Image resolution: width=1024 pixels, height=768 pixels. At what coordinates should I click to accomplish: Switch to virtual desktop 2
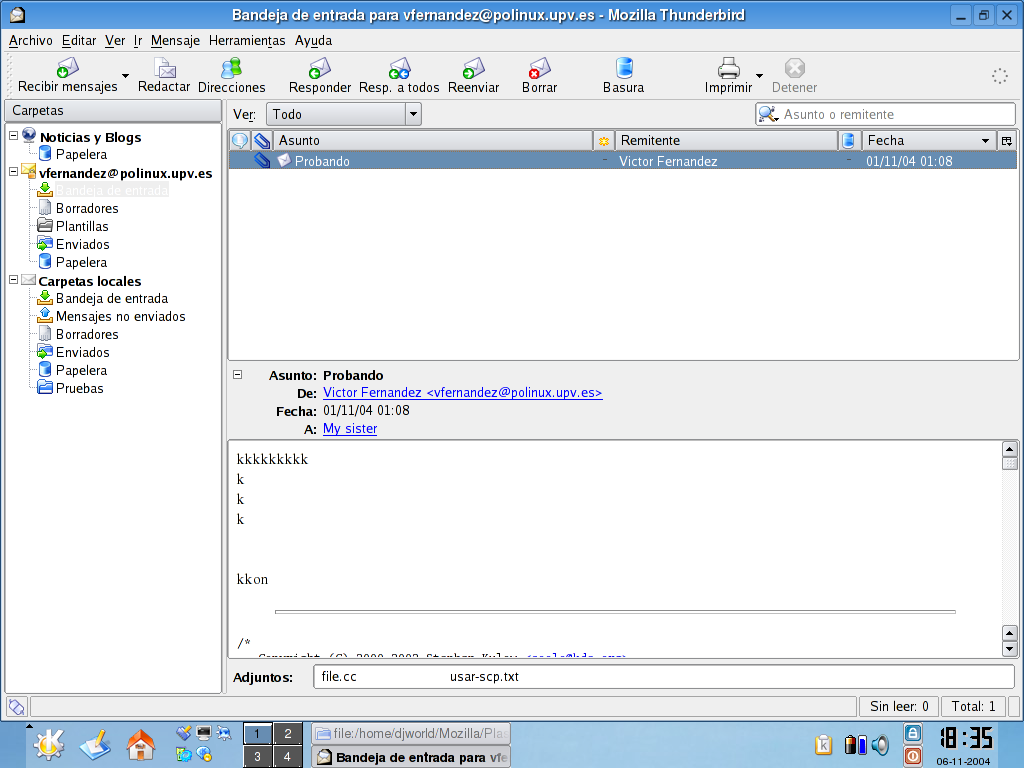click(288, 733)
